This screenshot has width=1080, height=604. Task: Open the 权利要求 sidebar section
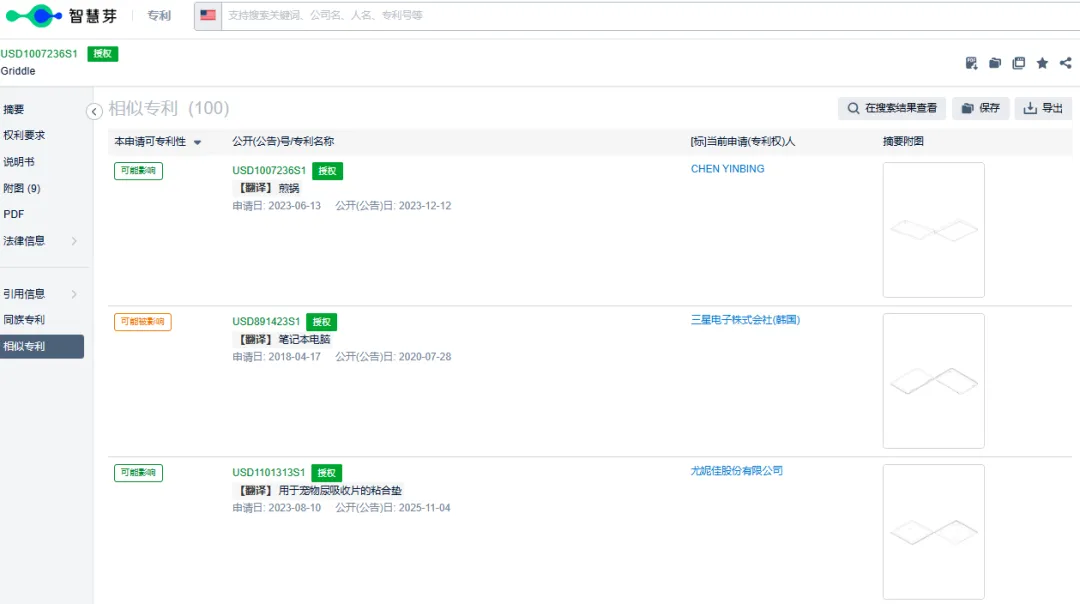(x=24, y=135)
